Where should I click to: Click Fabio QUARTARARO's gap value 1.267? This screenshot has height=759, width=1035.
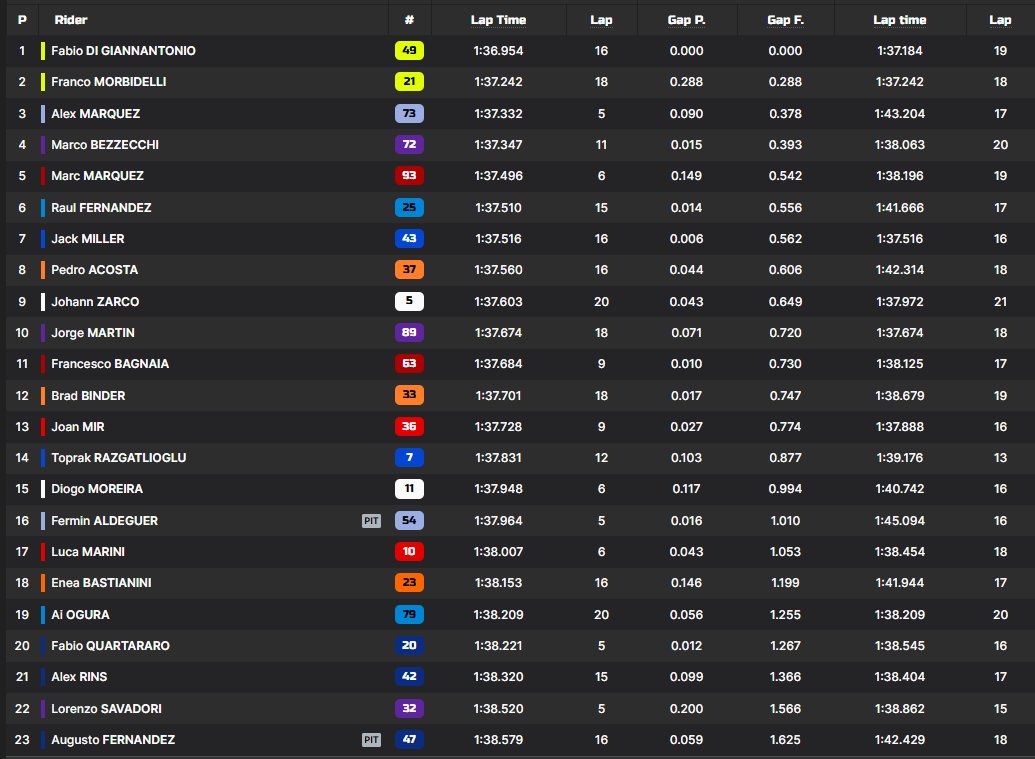(785, 646)
